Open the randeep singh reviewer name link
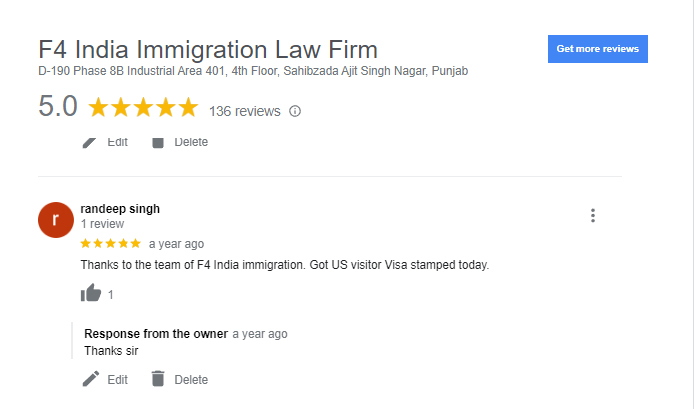This screenshot has width=694, height=409. 120,209
